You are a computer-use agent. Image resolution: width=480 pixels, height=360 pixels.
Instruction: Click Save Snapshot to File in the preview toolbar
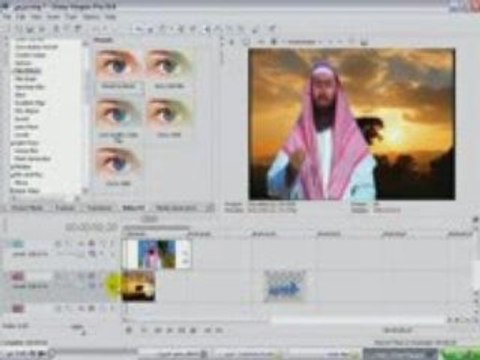pos(364,42)
